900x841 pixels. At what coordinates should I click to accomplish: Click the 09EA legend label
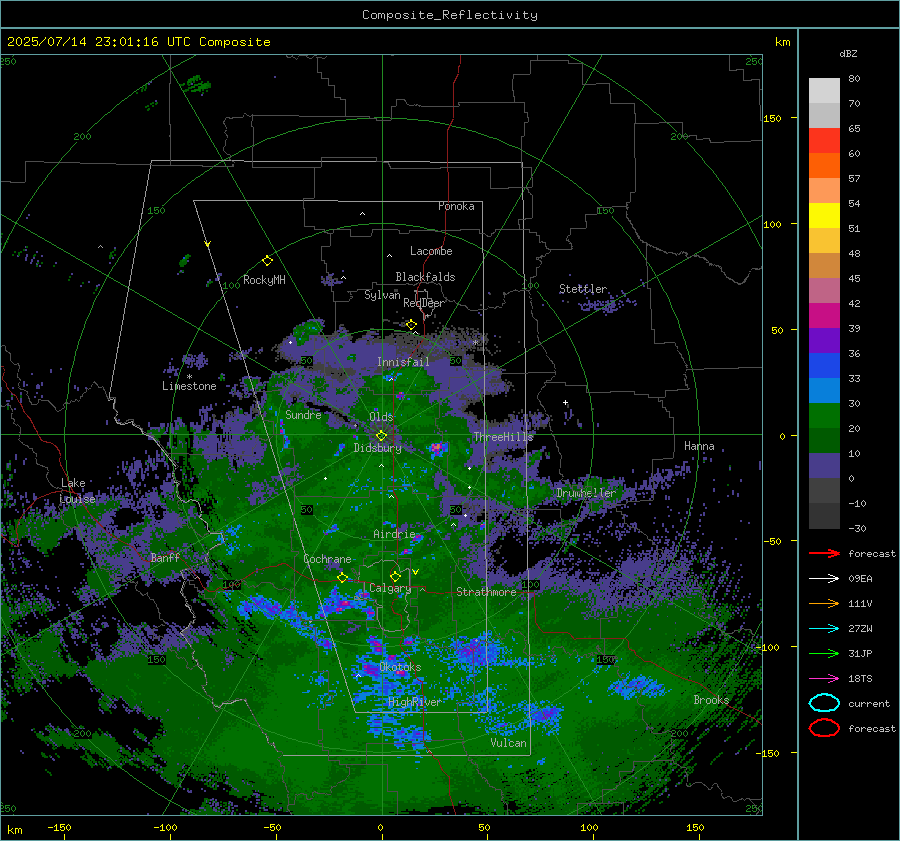[860, 579]
